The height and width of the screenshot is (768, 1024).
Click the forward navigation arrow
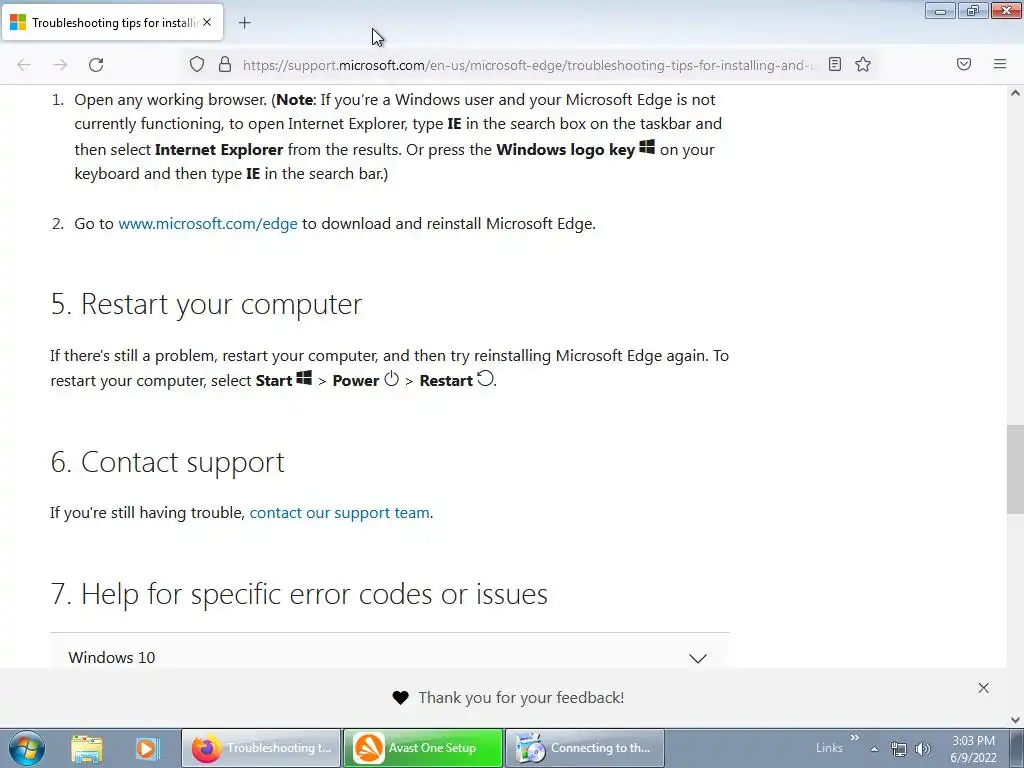click(x=60, y=65)
